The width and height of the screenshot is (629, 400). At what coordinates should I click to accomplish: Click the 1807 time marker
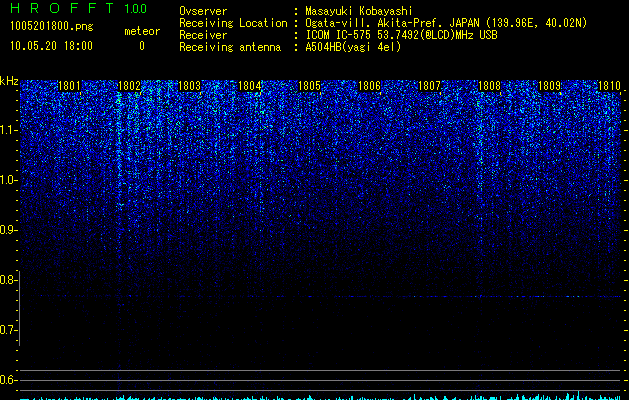429,86
